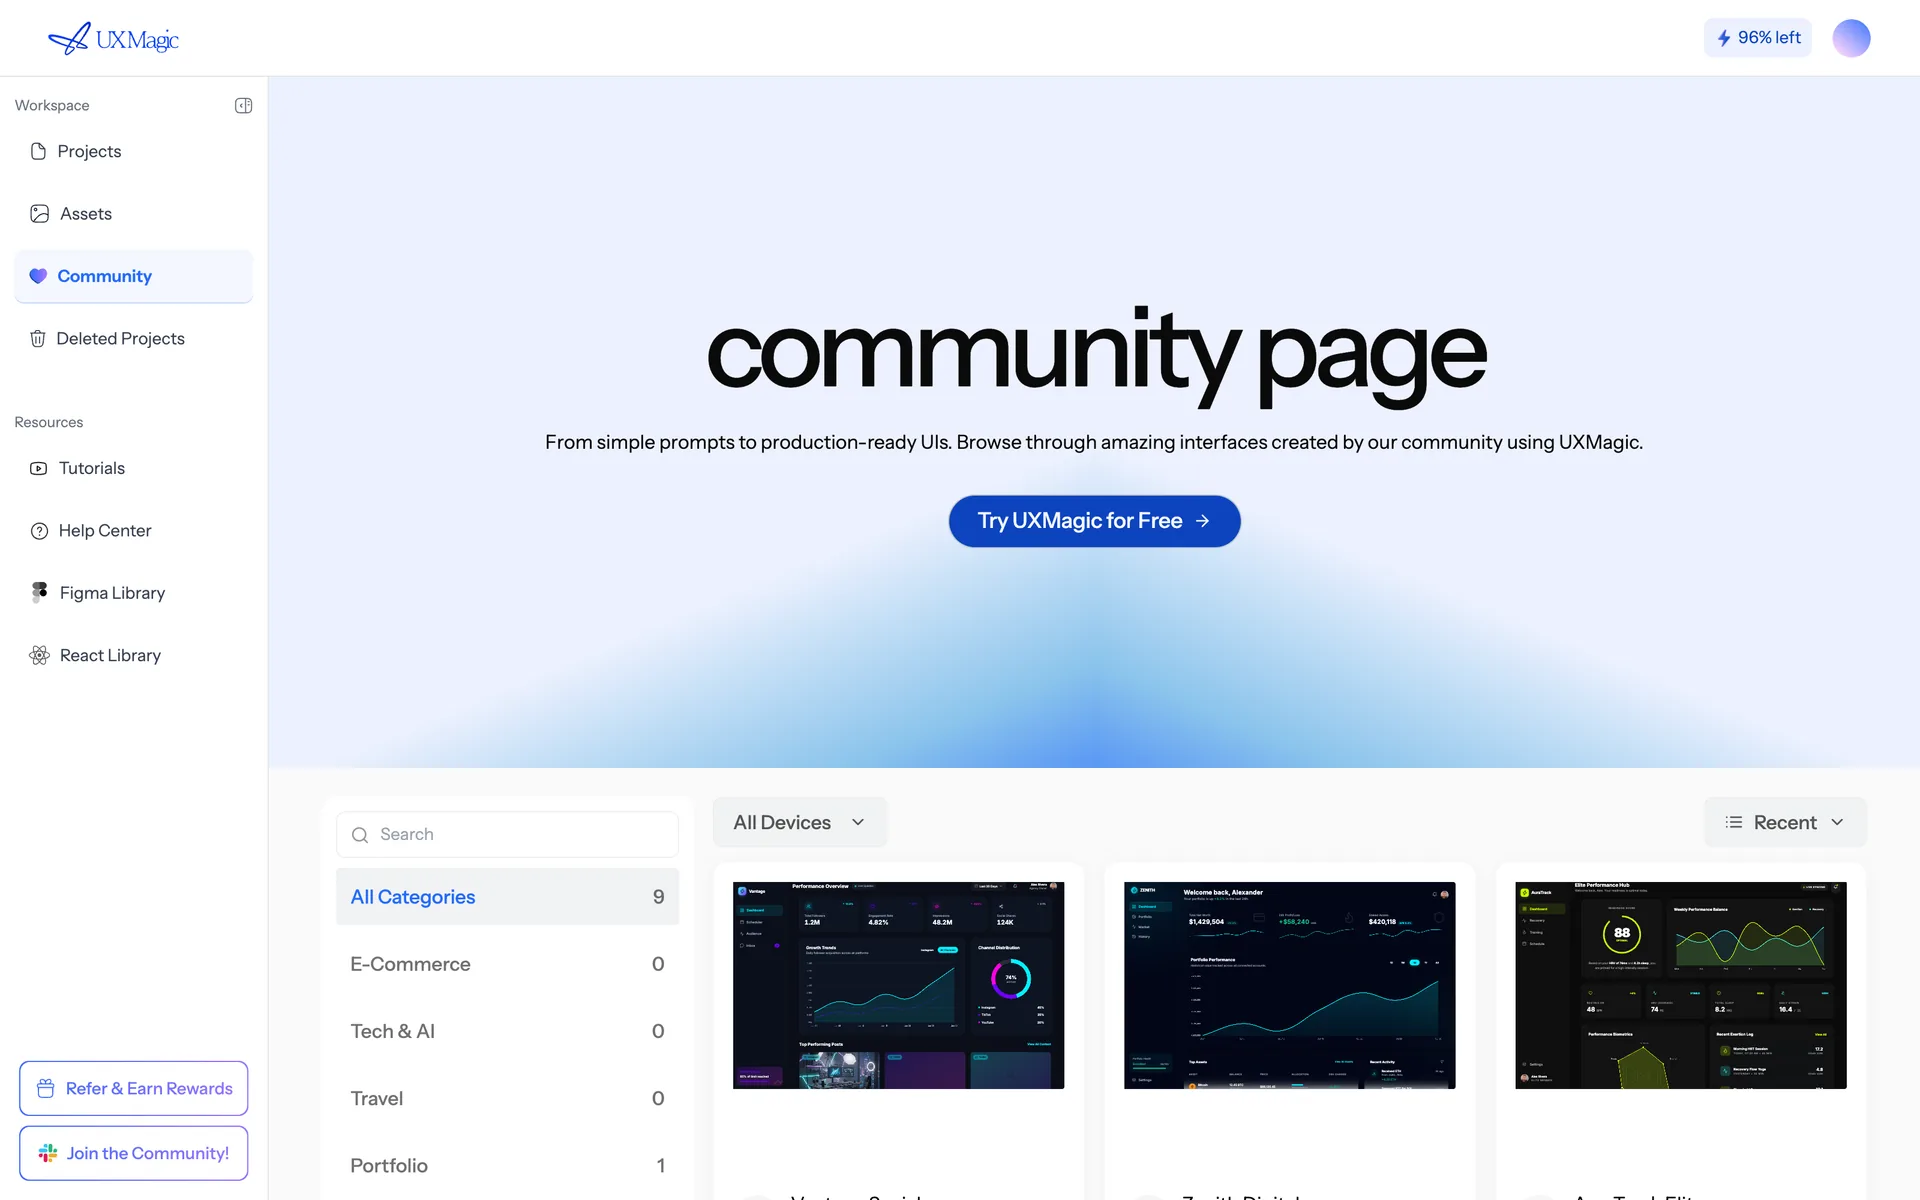Go to Assets section
1920x1200 pixels.
133,214
